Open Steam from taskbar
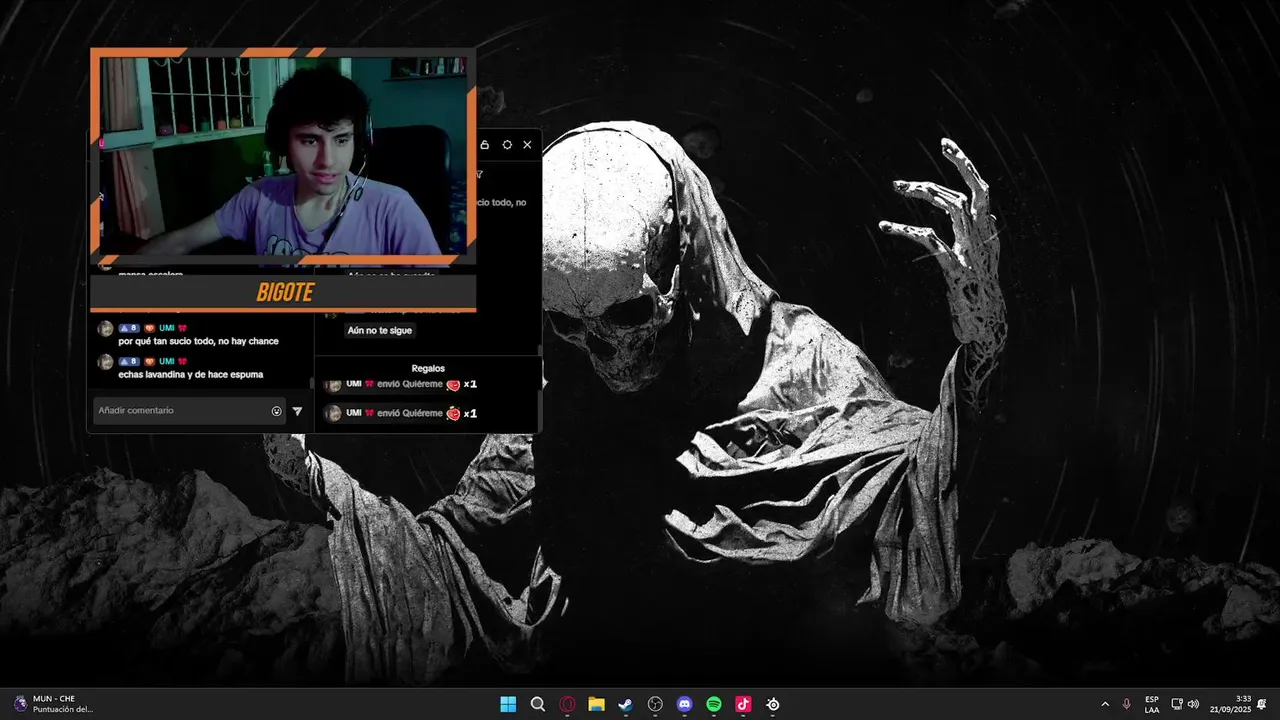Image resolution: width=1280 pixels, height=720 pixels. 626,704
